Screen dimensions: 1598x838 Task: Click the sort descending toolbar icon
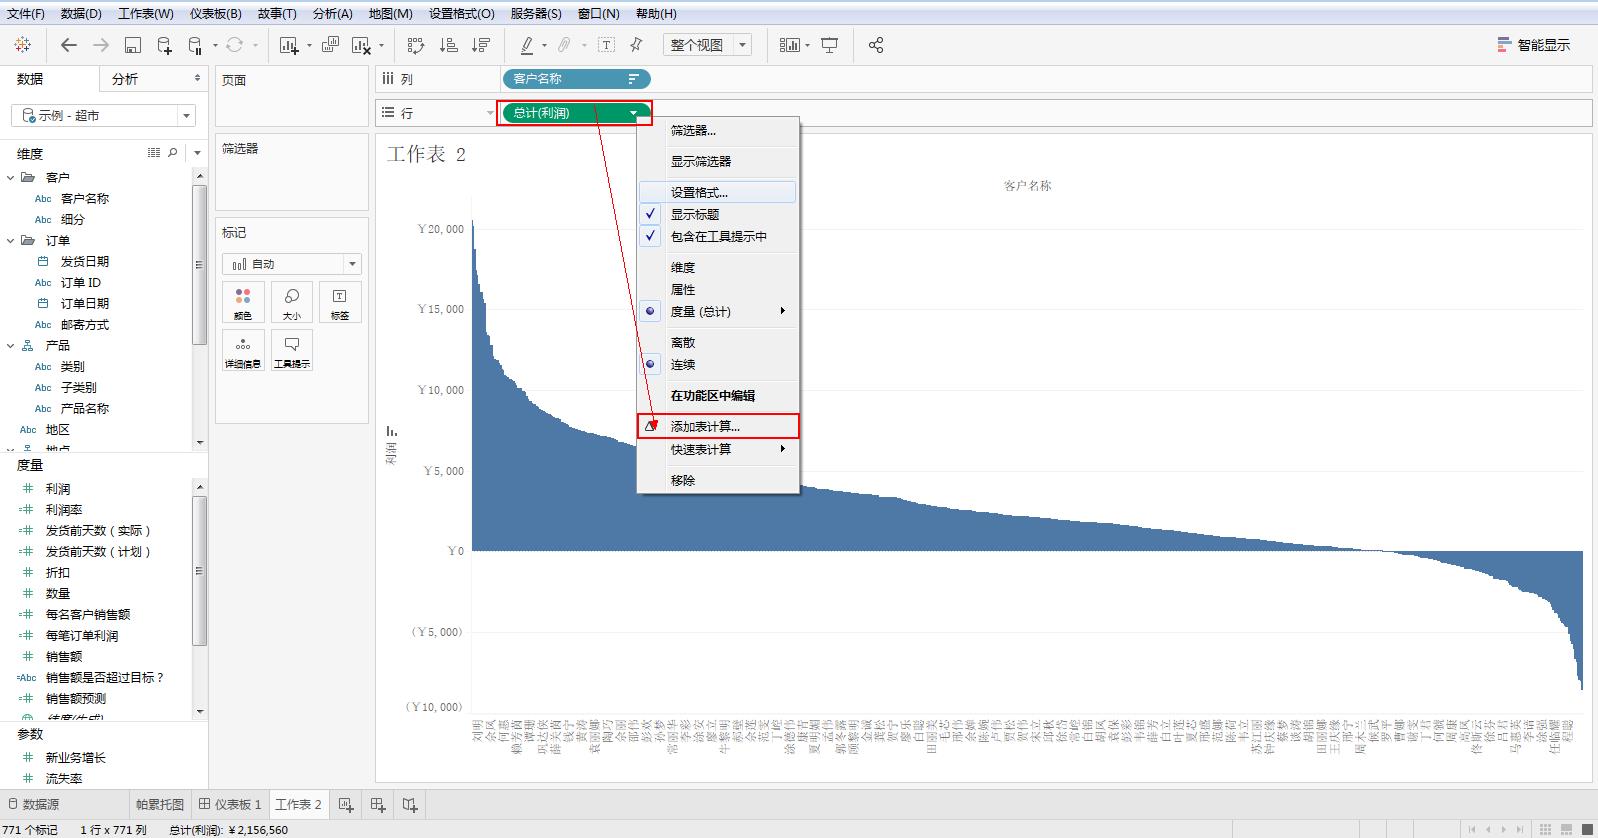point(481,45)
